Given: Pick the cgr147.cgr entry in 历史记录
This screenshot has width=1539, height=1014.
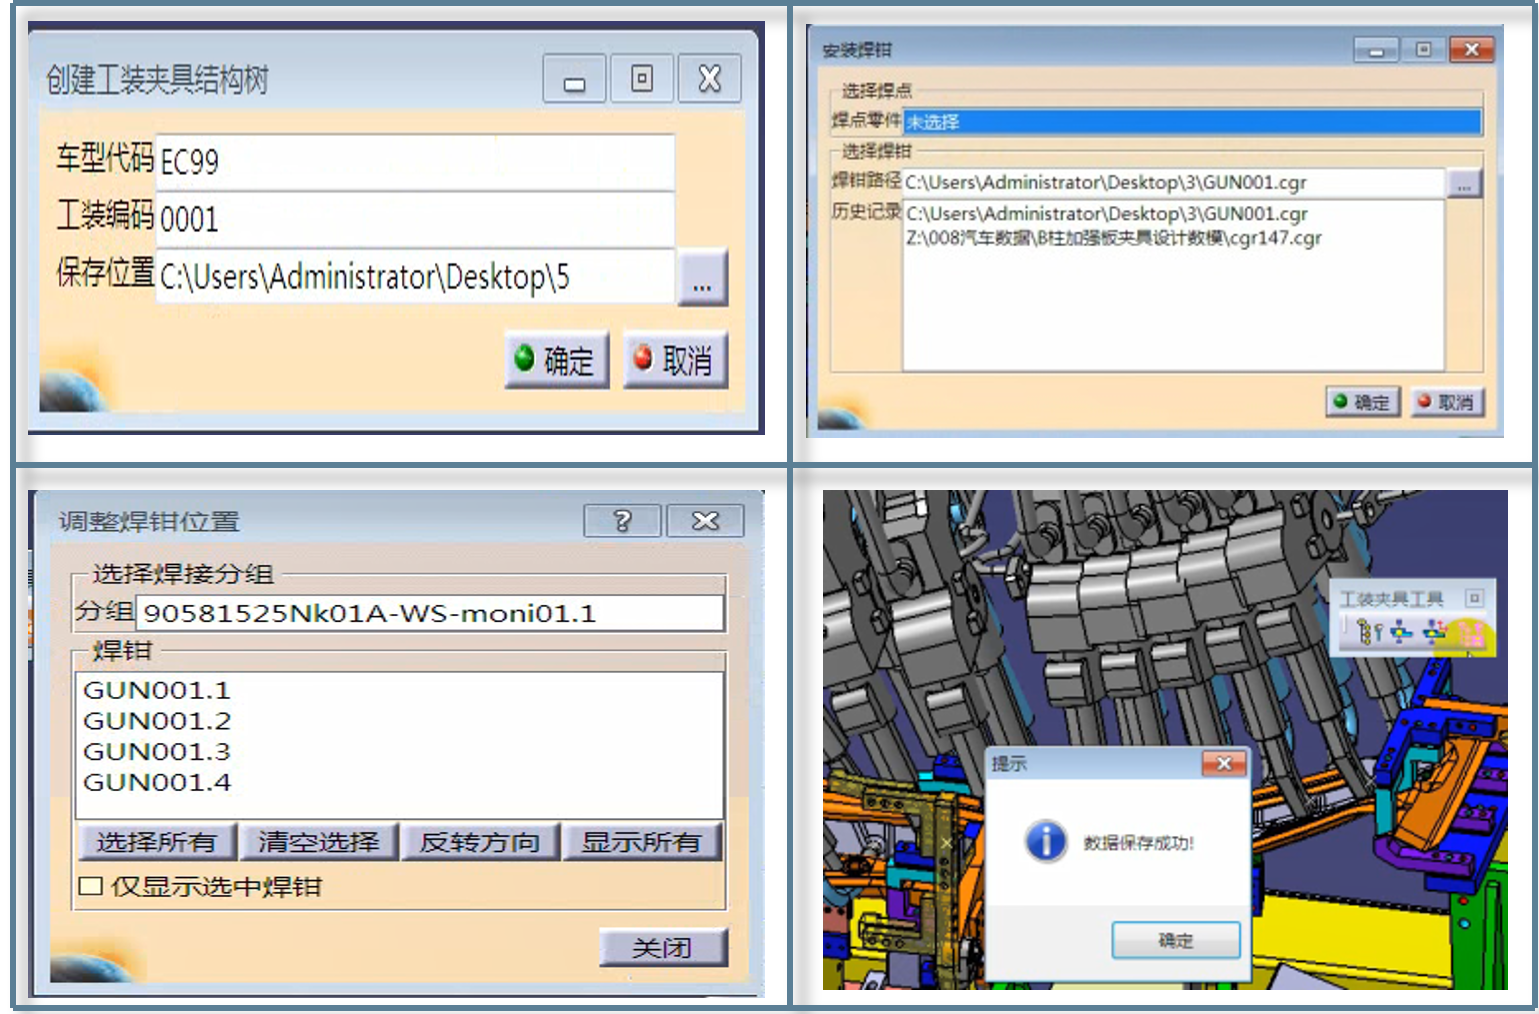Looking at the screenshot, I should pos(1113,238).
